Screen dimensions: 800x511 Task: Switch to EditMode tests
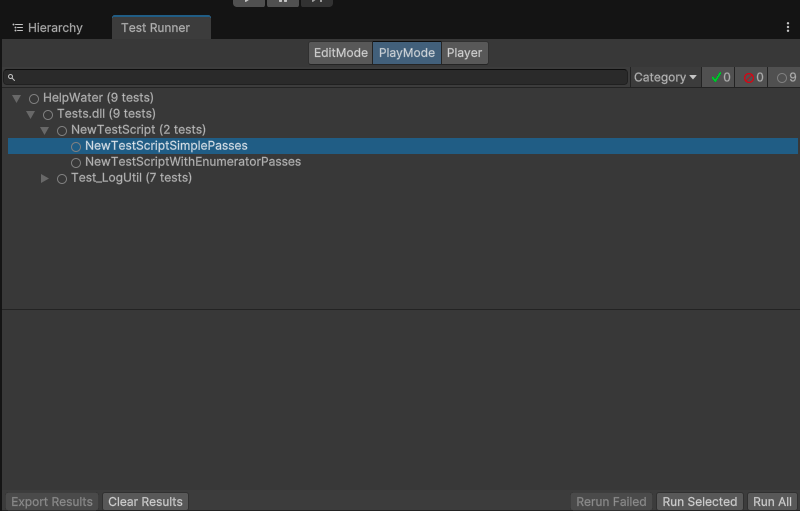coord(340,53)
